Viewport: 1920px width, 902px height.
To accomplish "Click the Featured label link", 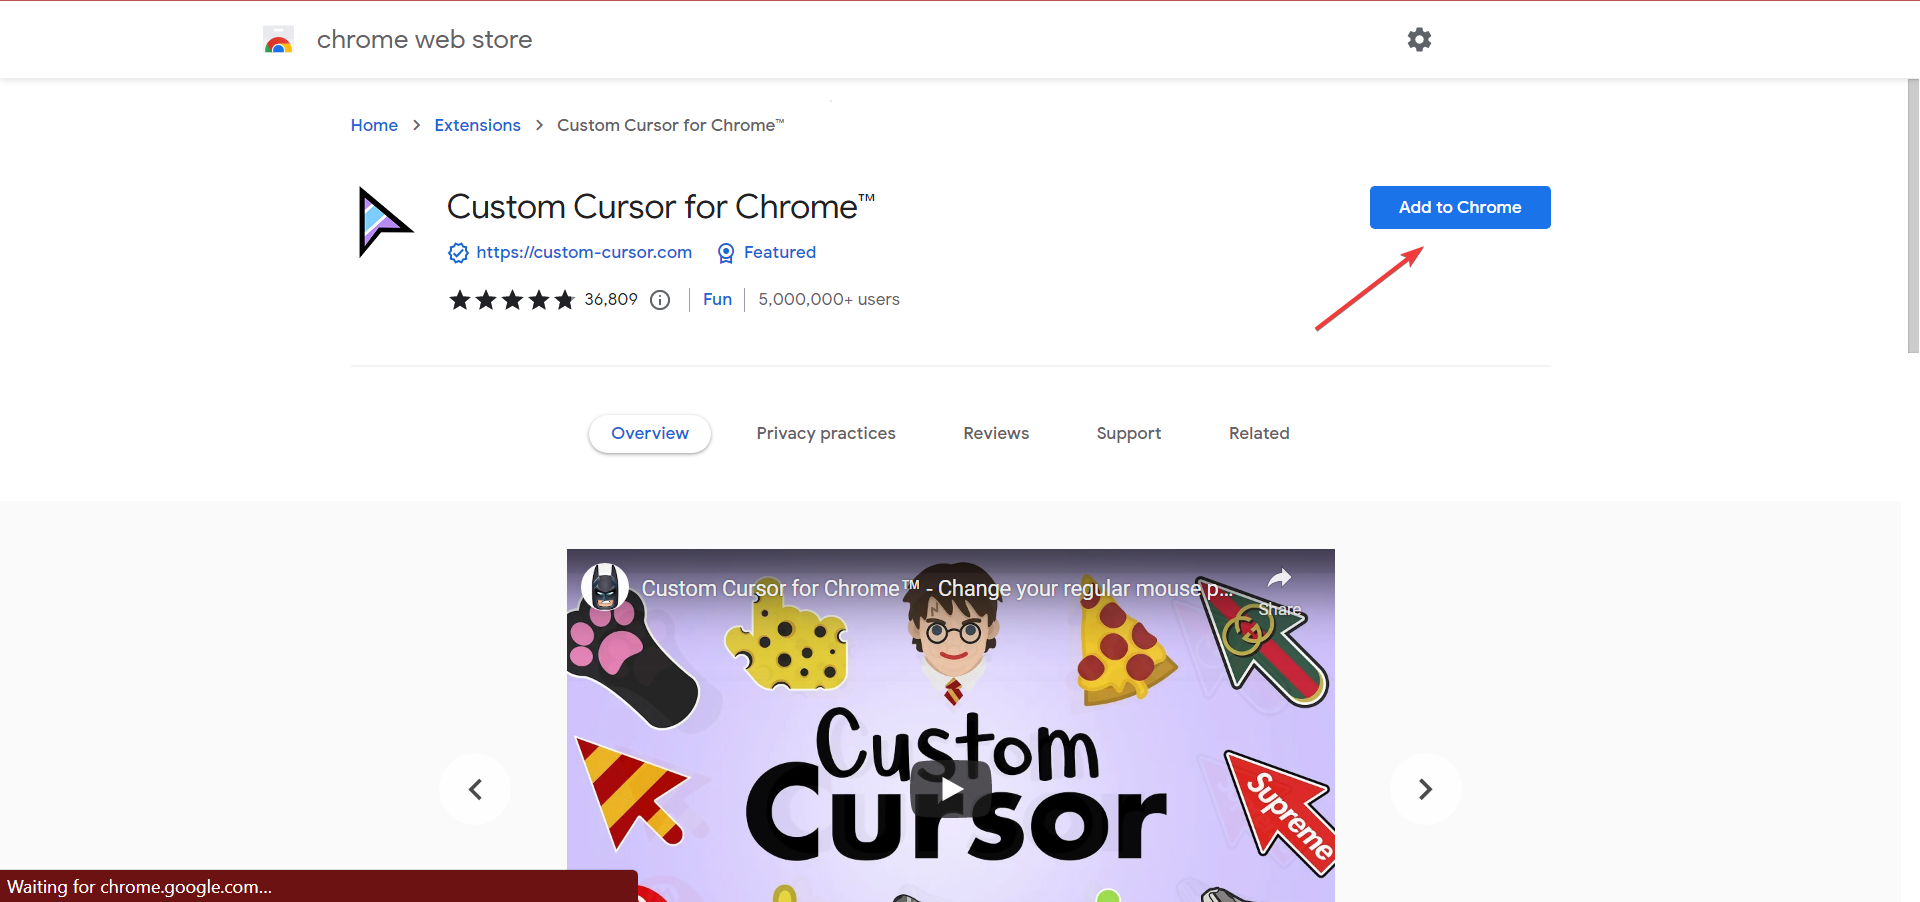I will pos(780,252).
